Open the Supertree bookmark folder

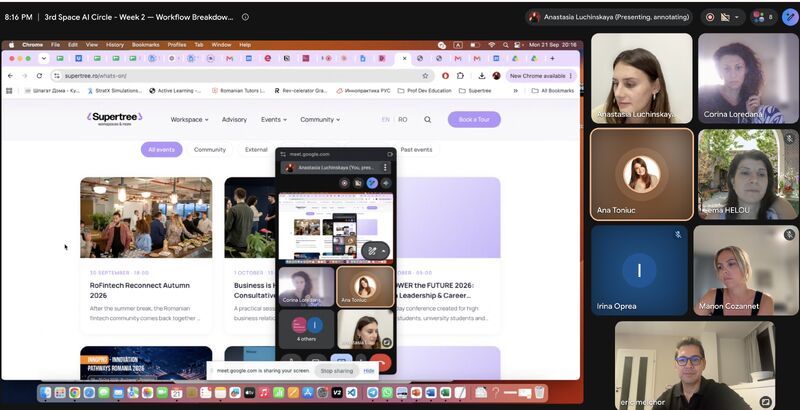(475, 91)
